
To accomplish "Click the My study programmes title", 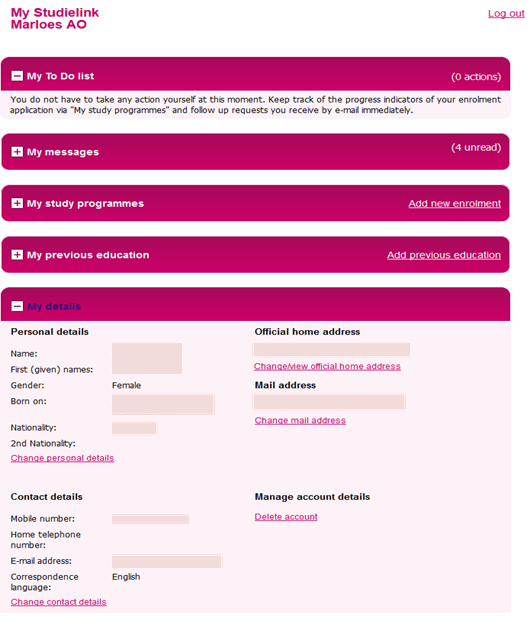I will 85,203.
